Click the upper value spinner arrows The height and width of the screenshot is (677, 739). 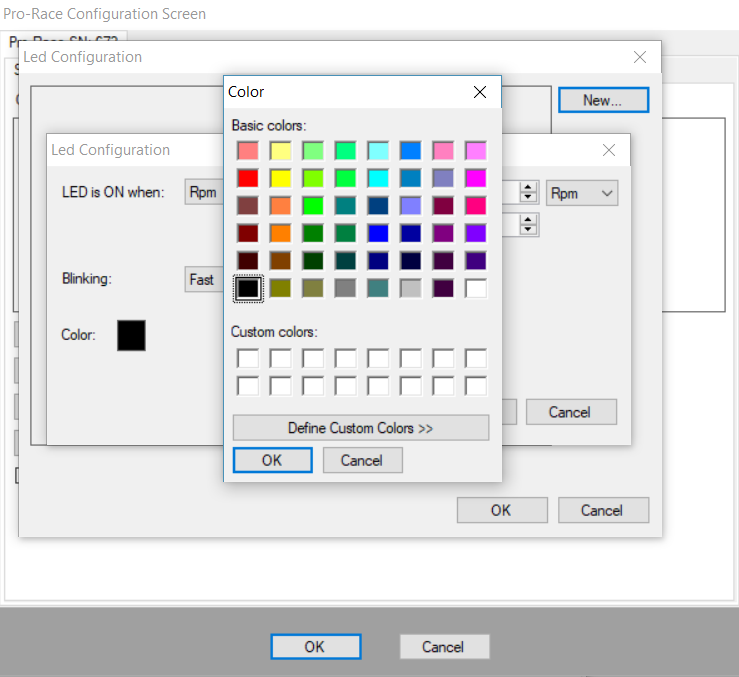[x=529, y=192]
